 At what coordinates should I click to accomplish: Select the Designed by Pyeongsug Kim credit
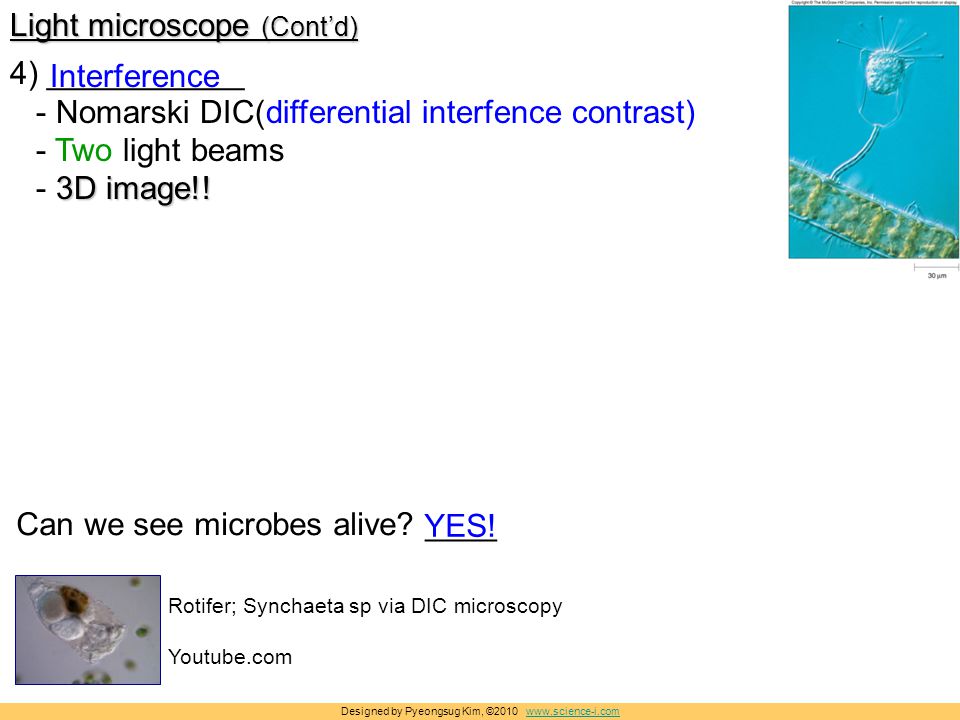429,711
